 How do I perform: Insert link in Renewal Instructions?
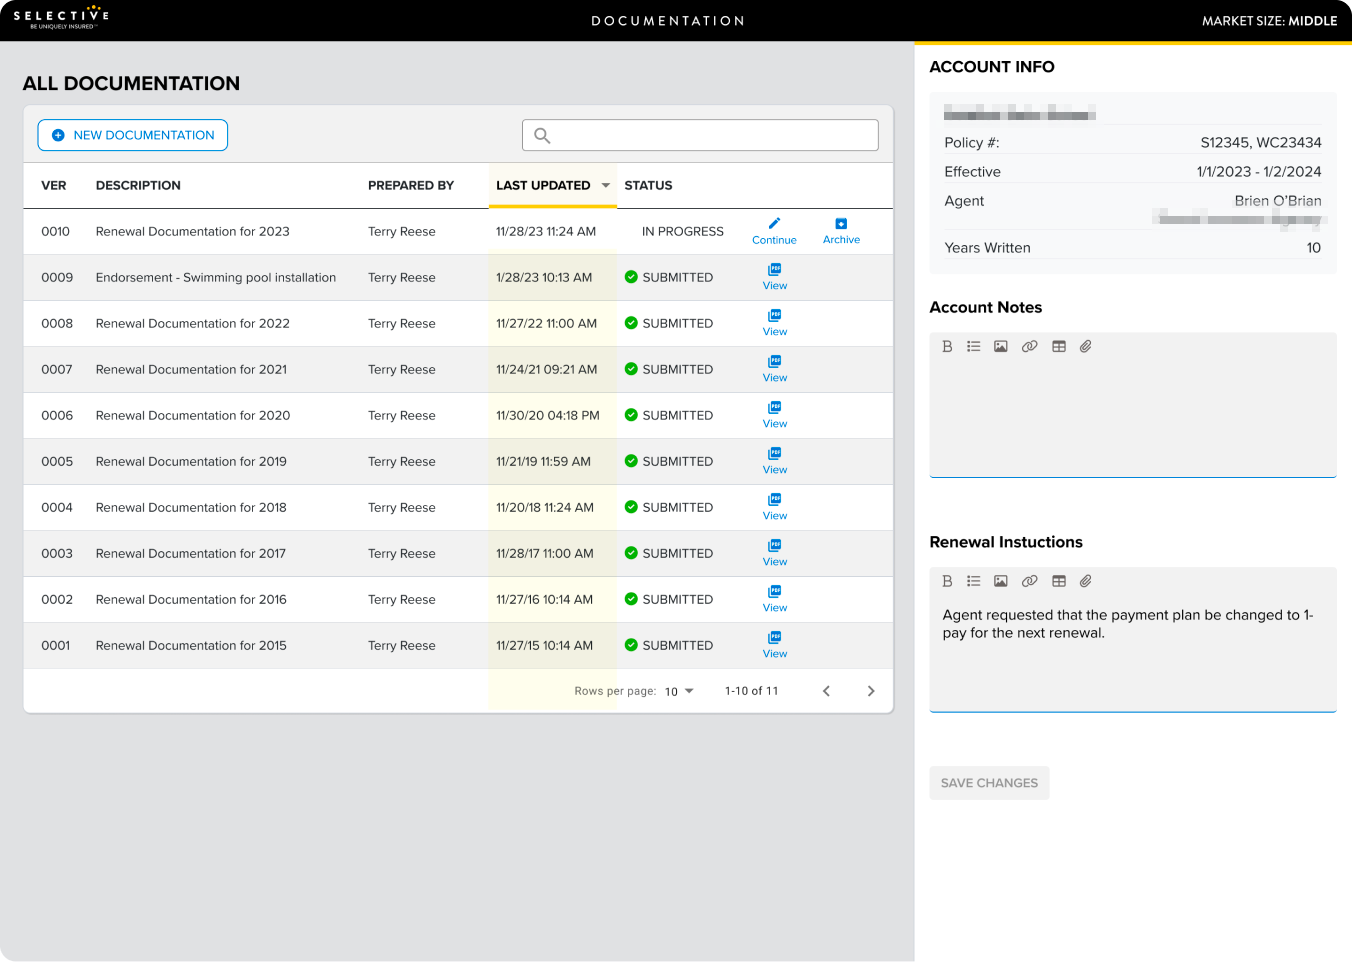tap(1029, 581)
